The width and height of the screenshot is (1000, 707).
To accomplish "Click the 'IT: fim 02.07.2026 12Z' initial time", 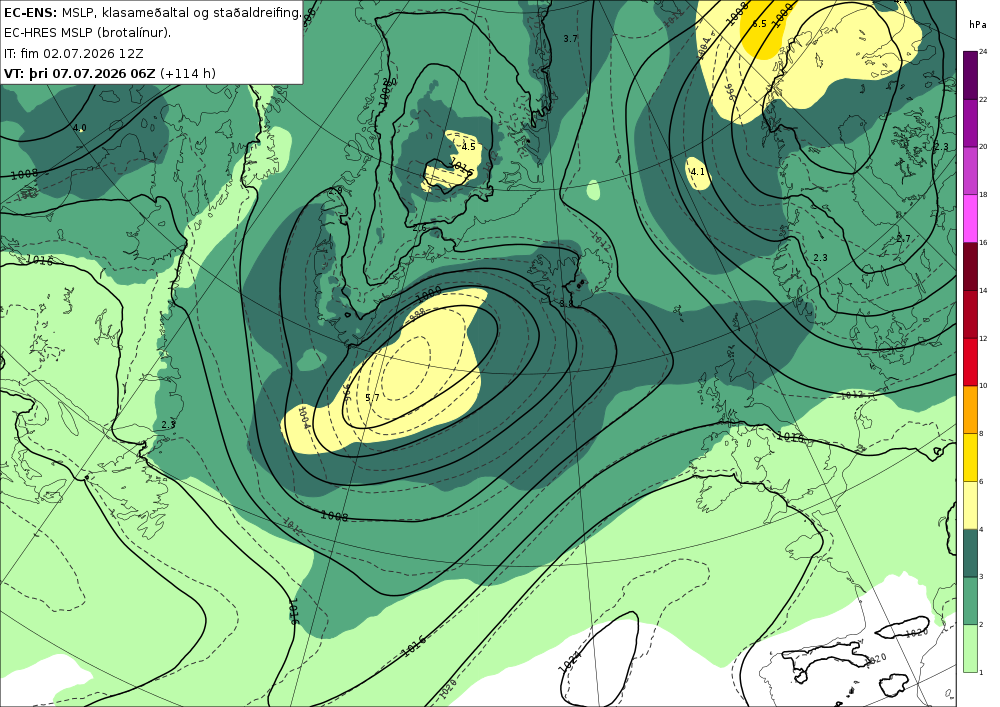I will click(x=73, y=53).
